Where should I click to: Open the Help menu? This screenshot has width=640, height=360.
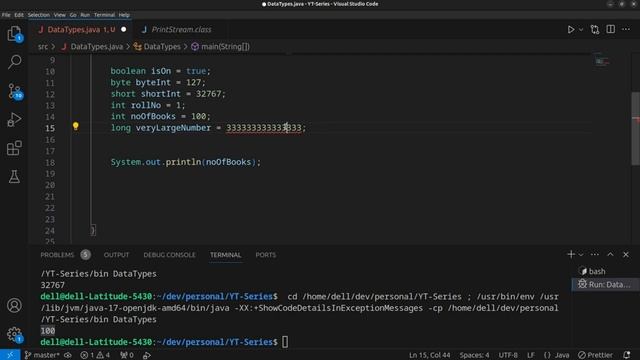124,15
